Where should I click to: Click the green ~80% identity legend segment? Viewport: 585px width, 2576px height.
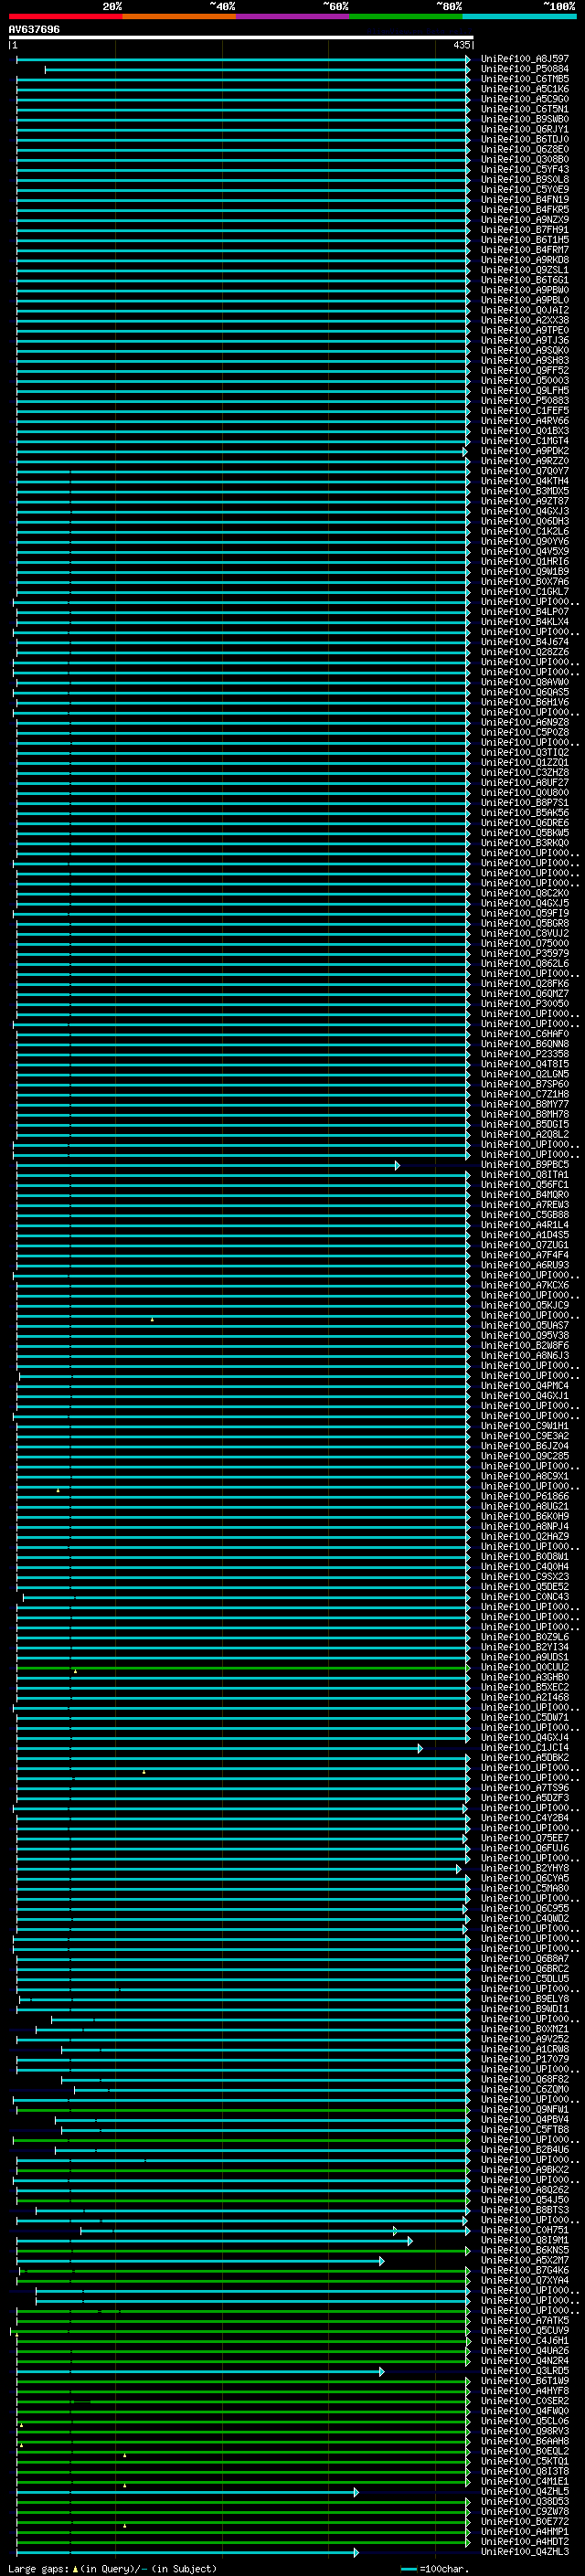click(x=406, y=16)
